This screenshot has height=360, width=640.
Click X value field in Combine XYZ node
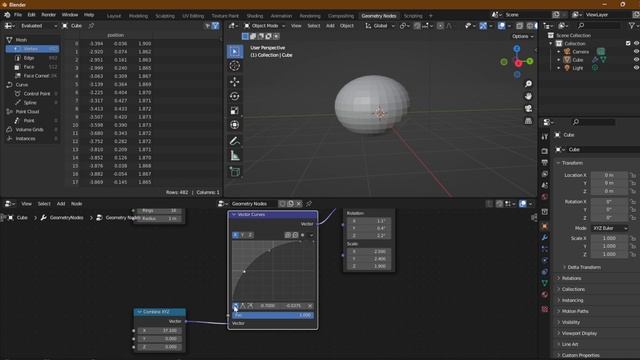160,331
